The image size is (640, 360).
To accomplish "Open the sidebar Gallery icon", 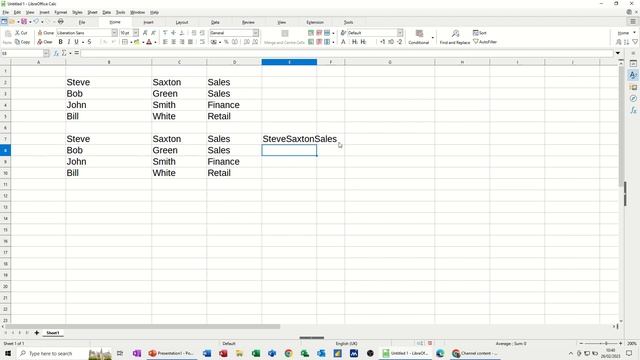I will point(633,87).
